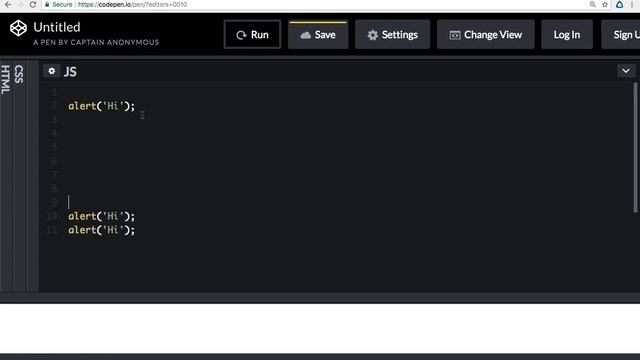The width and height of the screenshot is (640, 360).
Task: Click the JS editor vertical scrollbar
Action: click(x=635, y=147)
